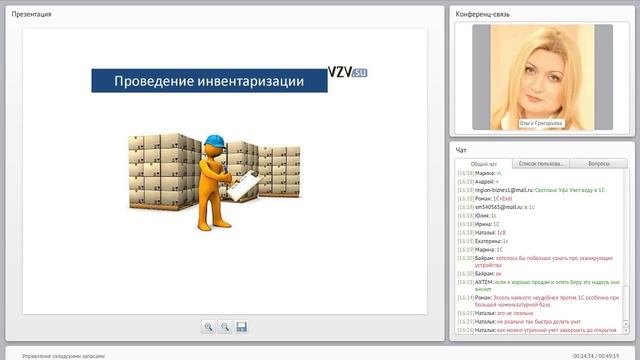Click the Конференц-связь panel title

[x=482, y=14]
